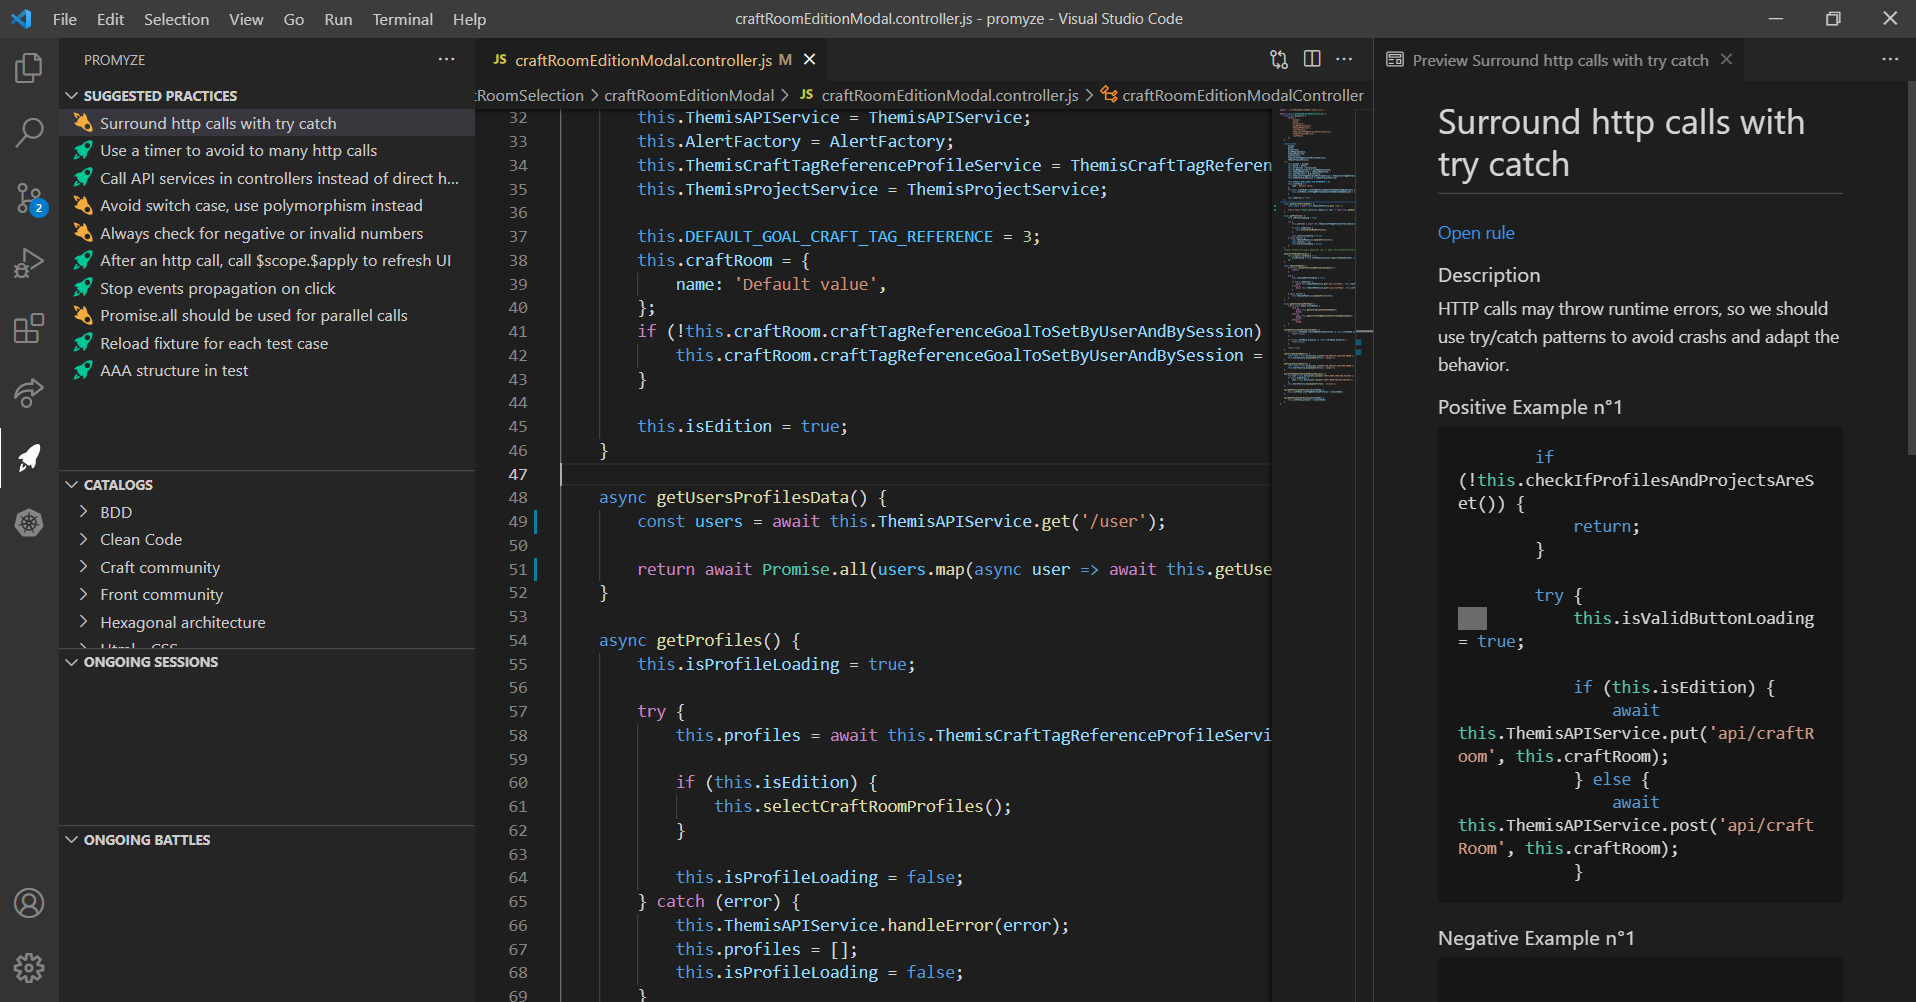Open the Manage settings gear
The height and width of the screenshot is (1002, 1916).
(29, 967)
